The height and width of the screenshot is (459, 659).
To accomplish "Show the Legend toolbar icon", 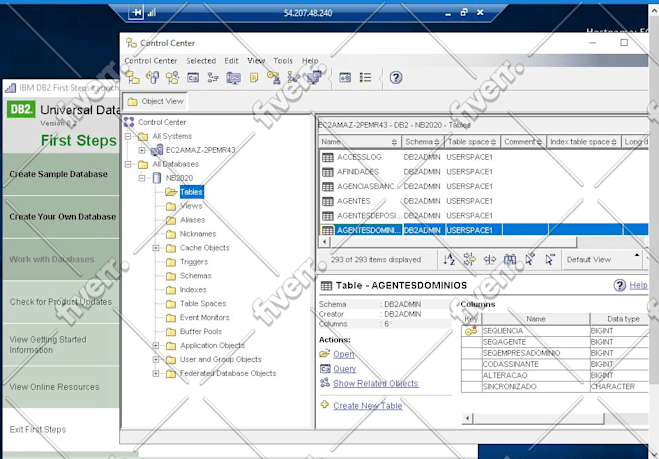I will (365, 77).
